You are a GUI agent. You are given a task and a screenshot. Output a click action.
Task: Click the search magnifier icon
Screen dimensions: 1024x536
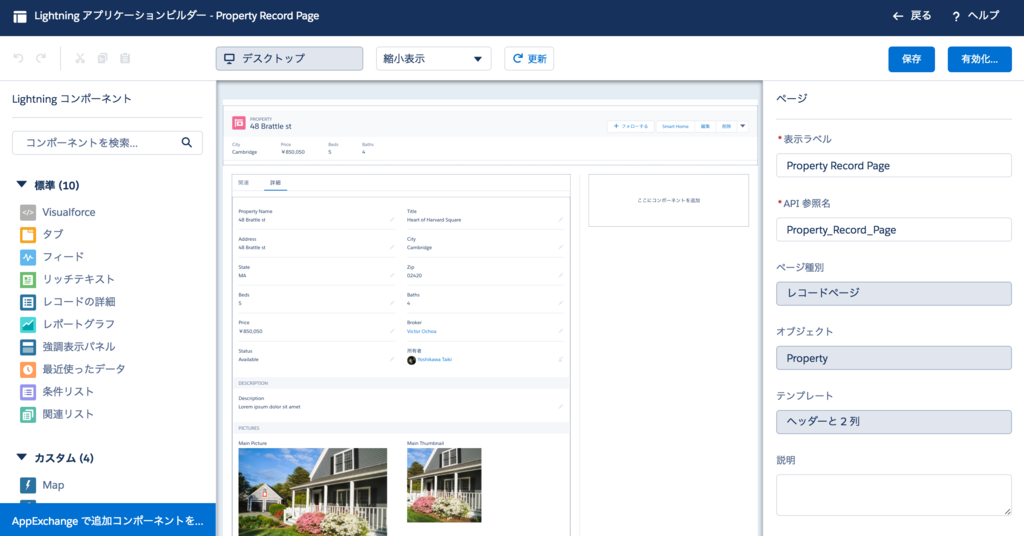187,142
